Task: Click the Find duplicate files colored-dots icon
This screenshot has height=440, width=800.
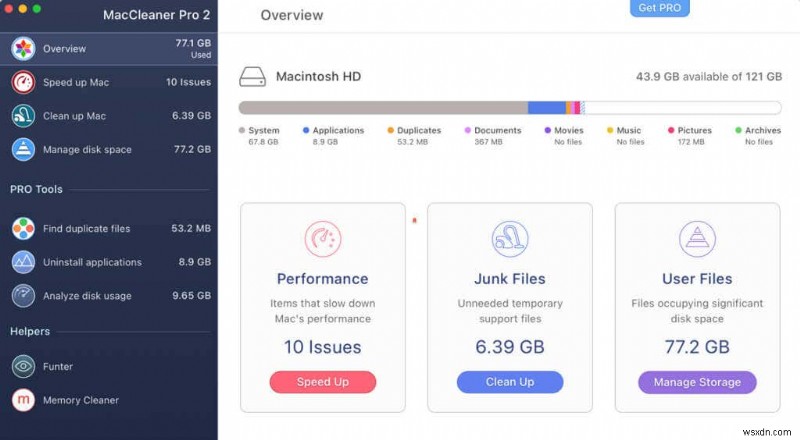Action: pyautogui.click(x=23, y=229)
